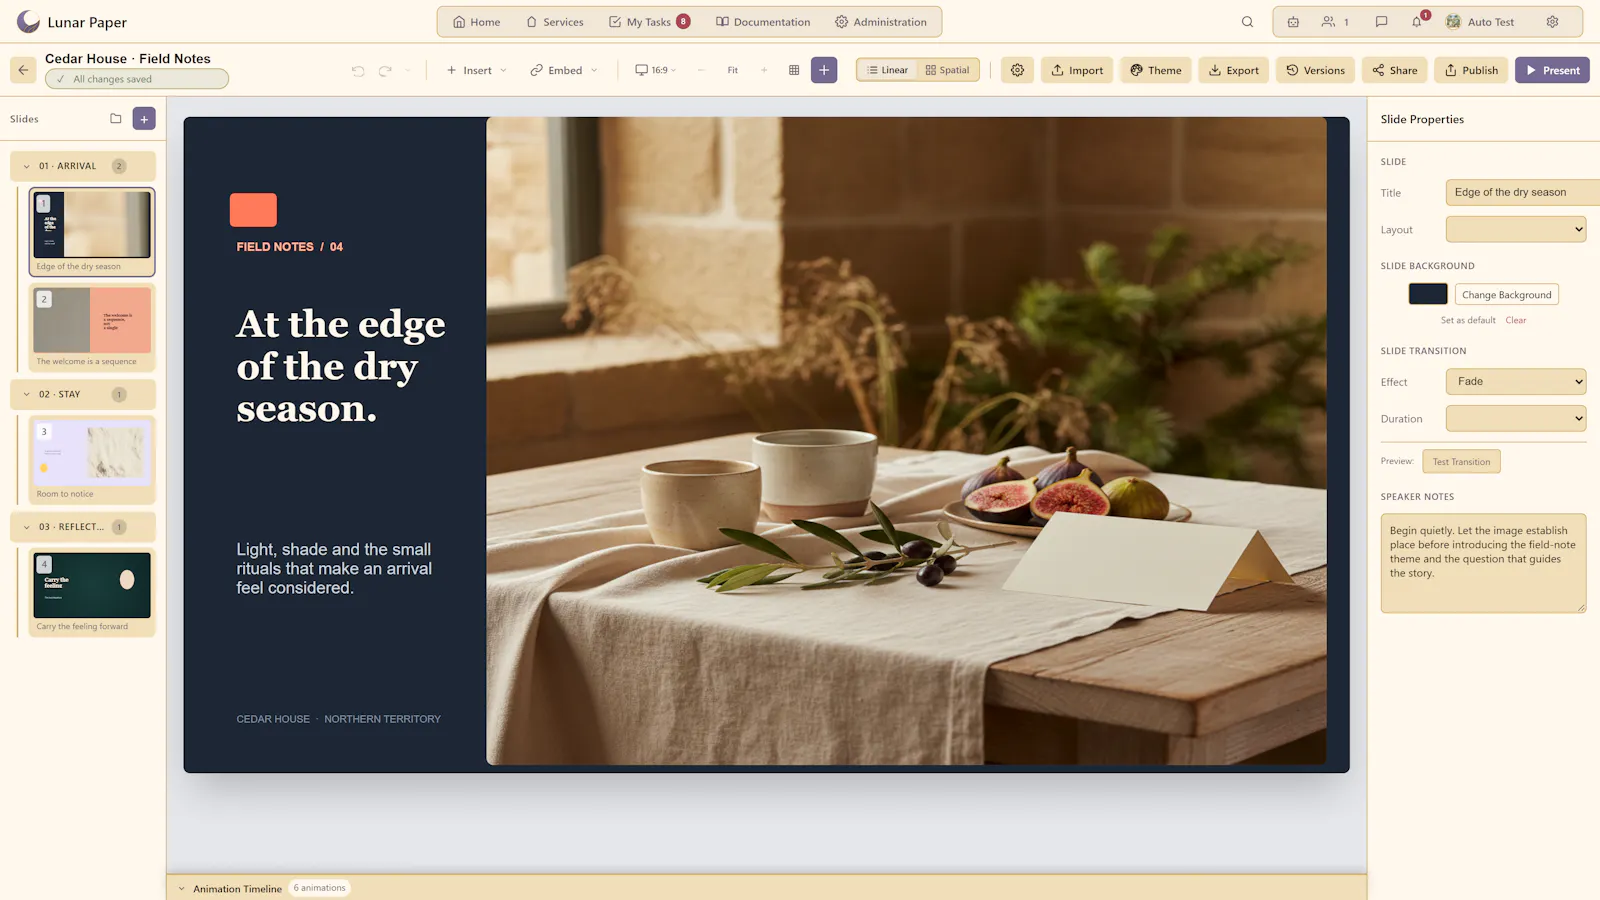Click the undo arrow icon
Image resolution: width=1600 pixels, height=900 pixels.
[358, 71]
